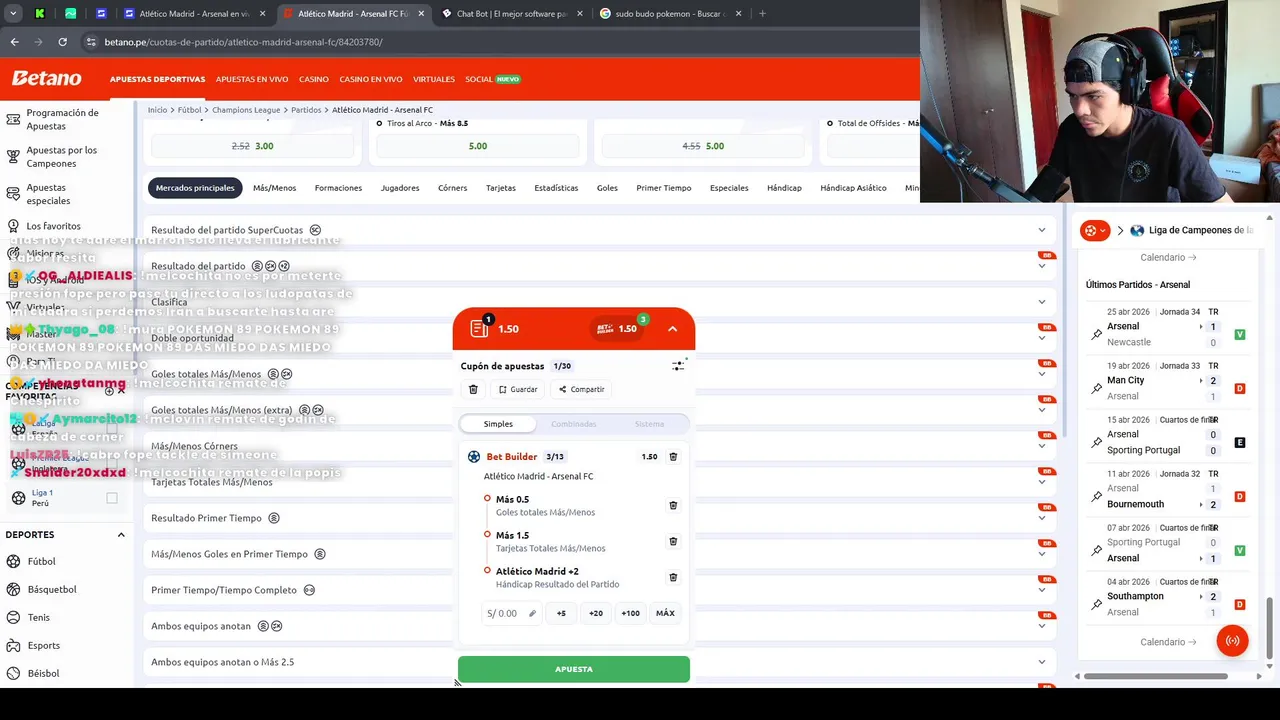Screen dimensions: 1280x720
Task: Reload the page in browser
Action: (62, 42)
